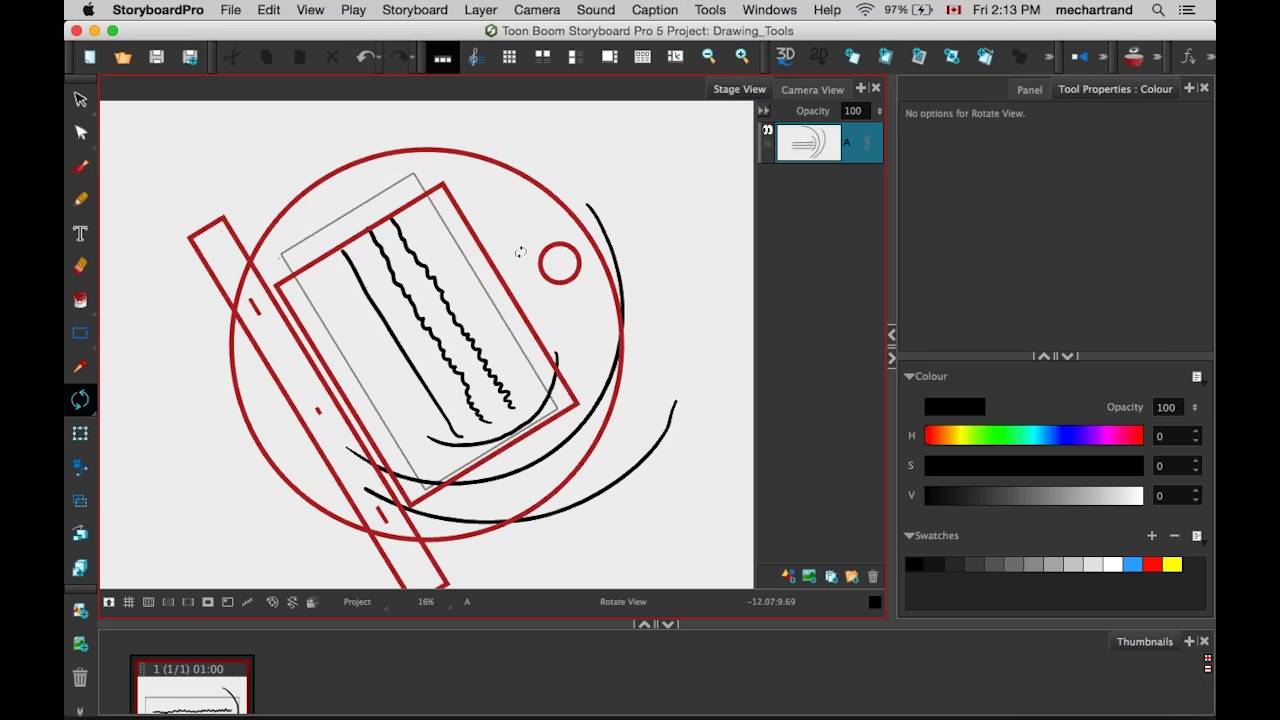
Task: Click the Hue rainbow slider
Action: click(x=1033, y=435)
